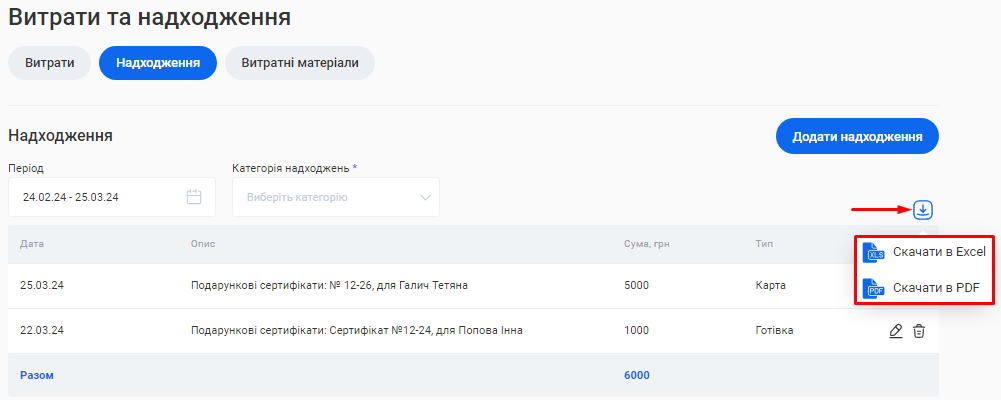
Task: Select the certificate row for Галич Тетяна
Action: pos(329,286)
